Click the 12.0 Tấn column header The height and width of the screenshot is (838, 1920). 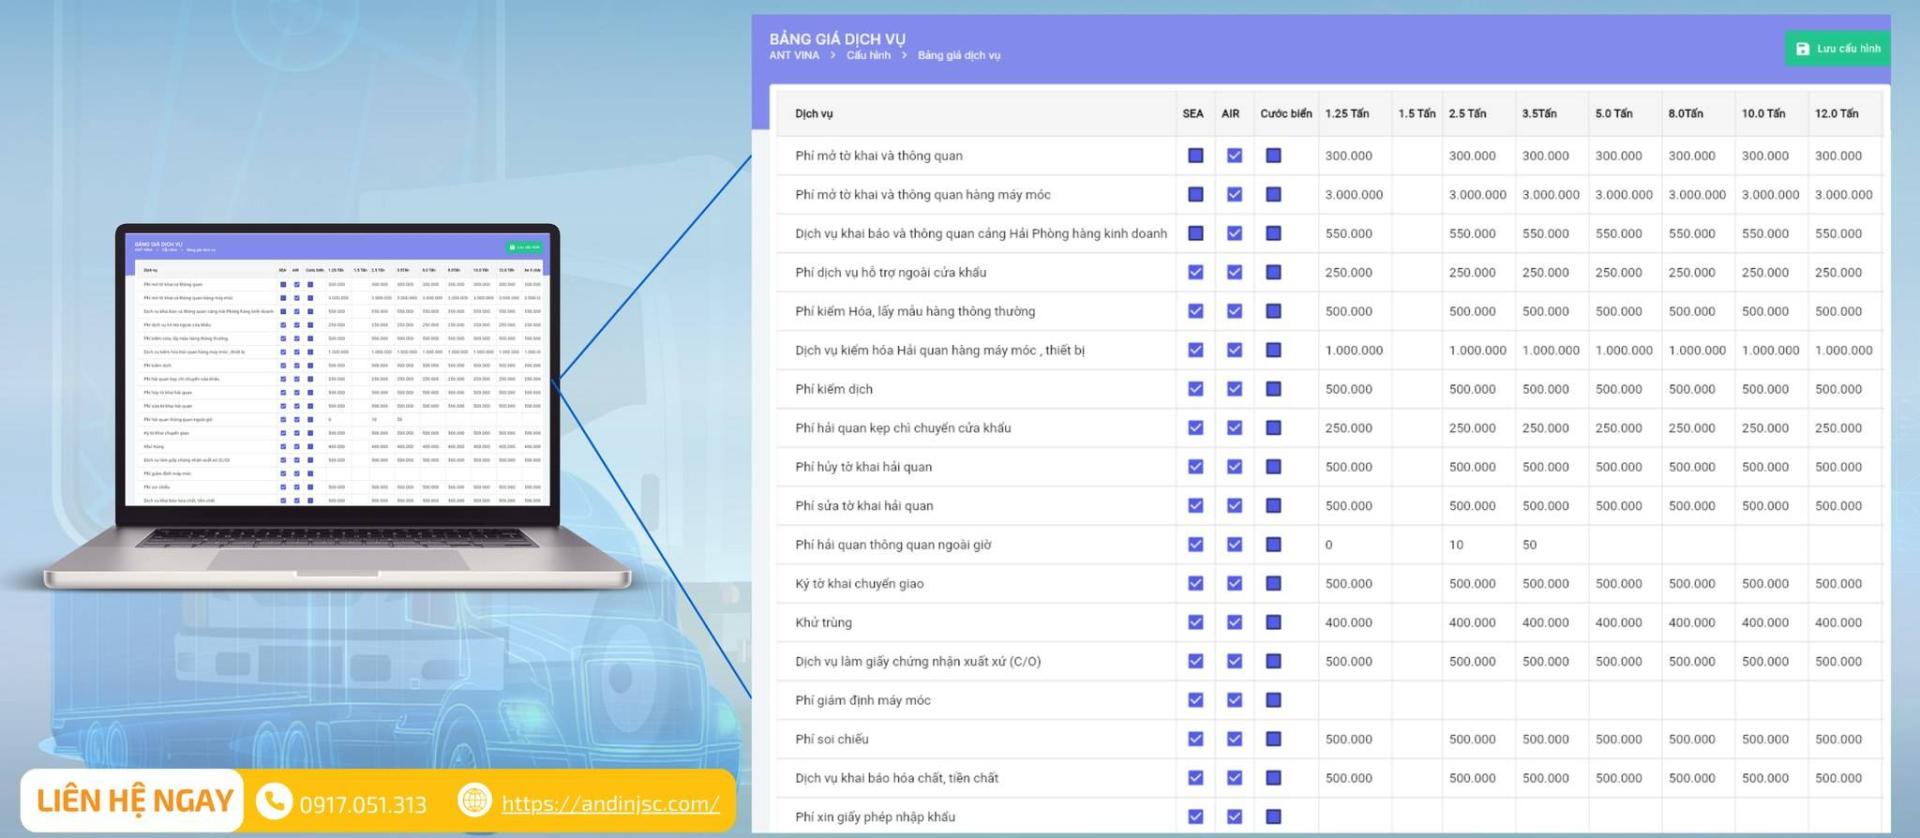click(x=1836, y=114)
